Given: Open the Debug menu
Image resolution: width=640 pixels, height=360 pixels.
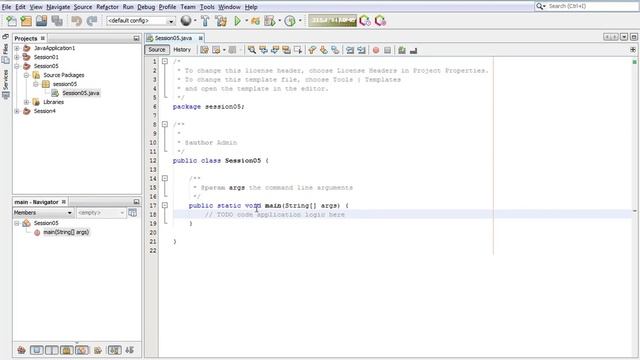Looking at the screenshot, I should pyautogui.click(x=146, y=7).
